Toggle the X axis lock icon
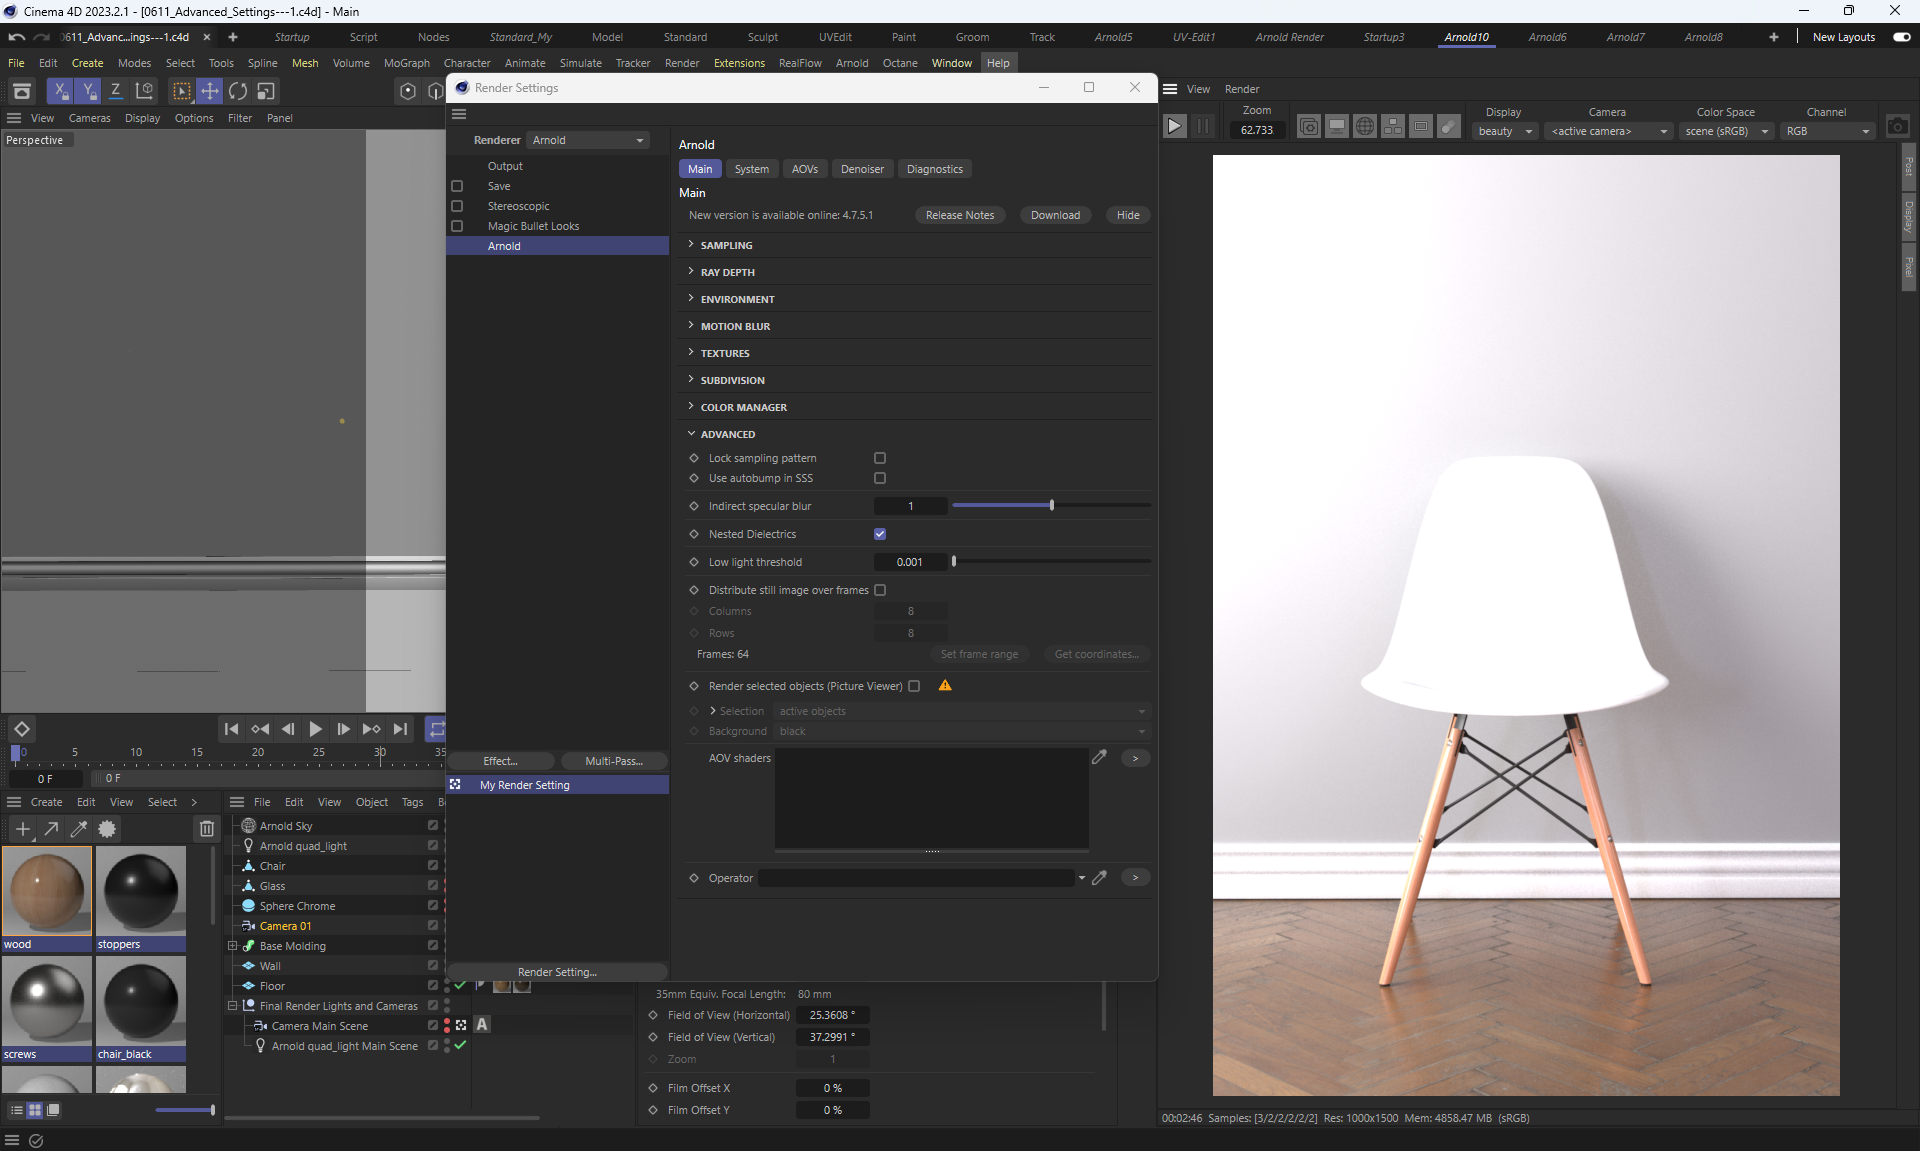 (x=60, y=91)
